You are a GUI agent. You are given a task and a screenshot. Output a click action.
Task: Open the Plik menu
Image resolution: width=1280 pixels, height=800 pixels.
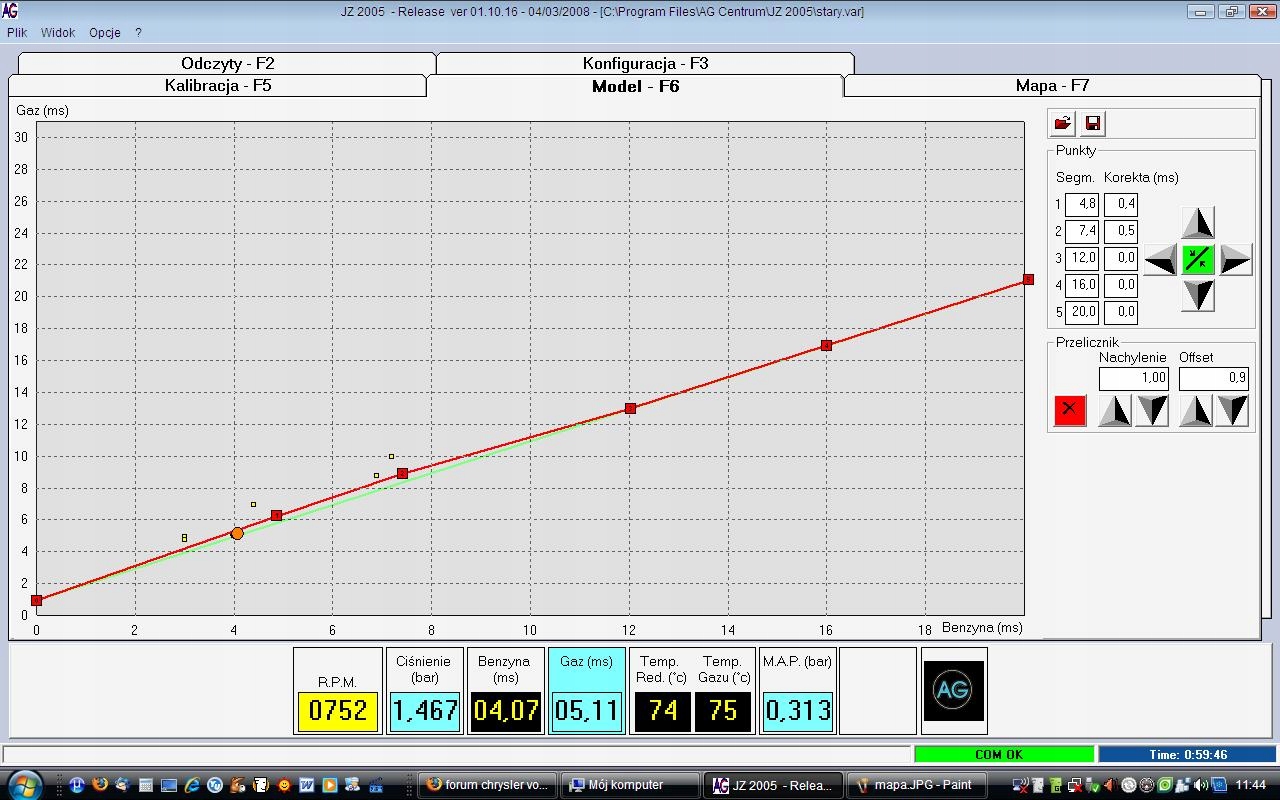(x=17, y=32)
